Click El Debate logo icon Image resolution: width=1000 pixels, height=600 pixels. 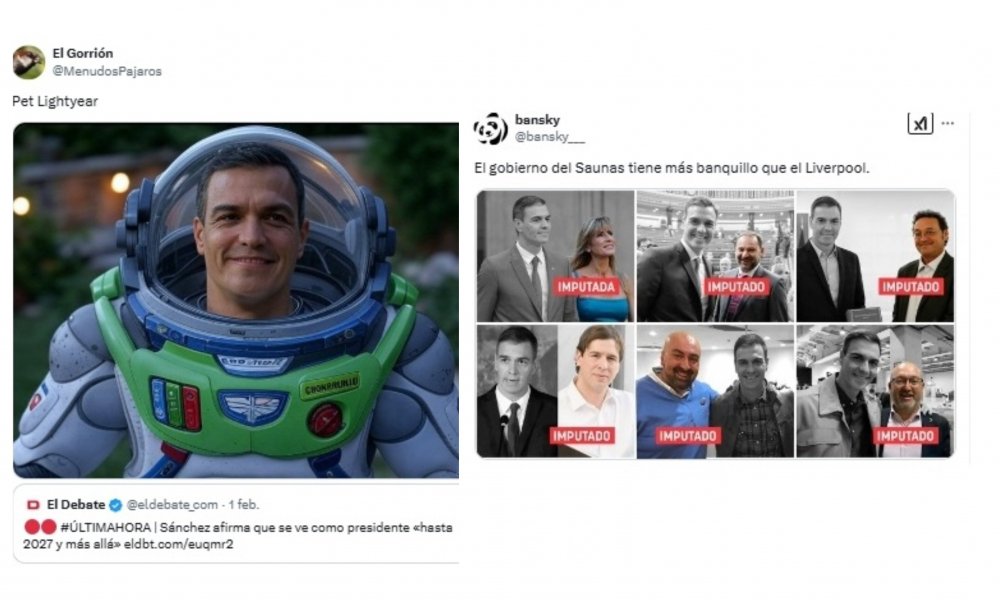[x=33, y=505]
